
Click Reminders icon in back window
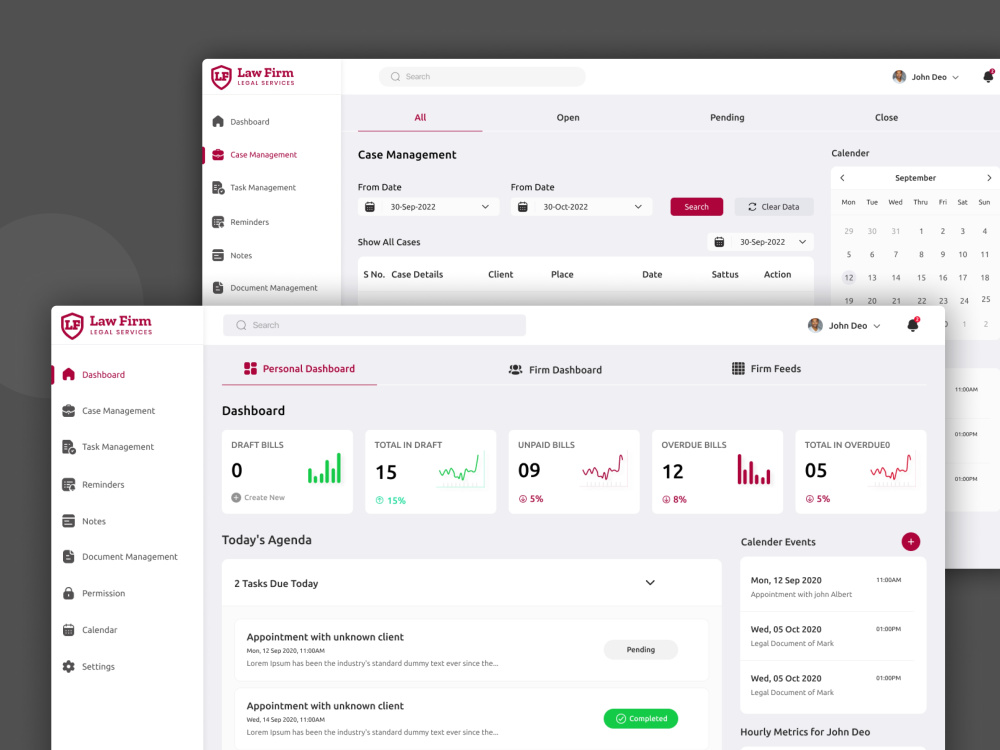pyautogui.click(x=218, y=222)
